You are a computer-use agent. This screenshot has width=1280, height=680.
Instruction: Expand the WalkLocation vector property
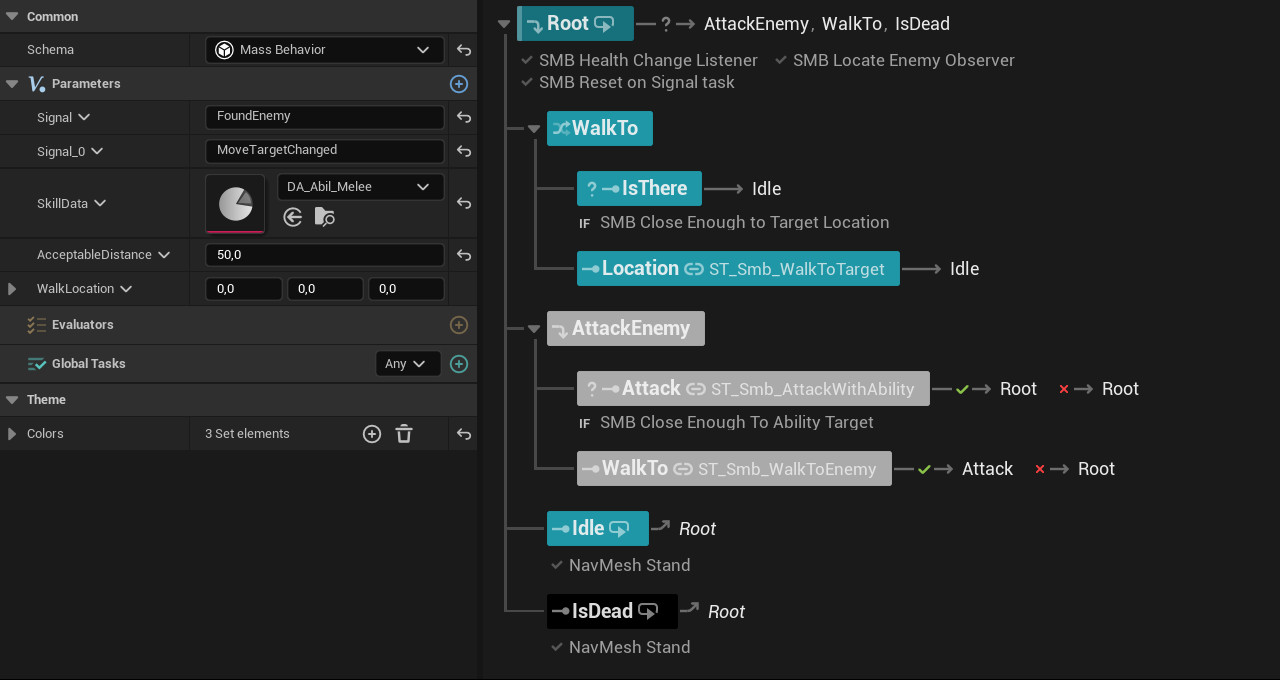pos(12,289)
